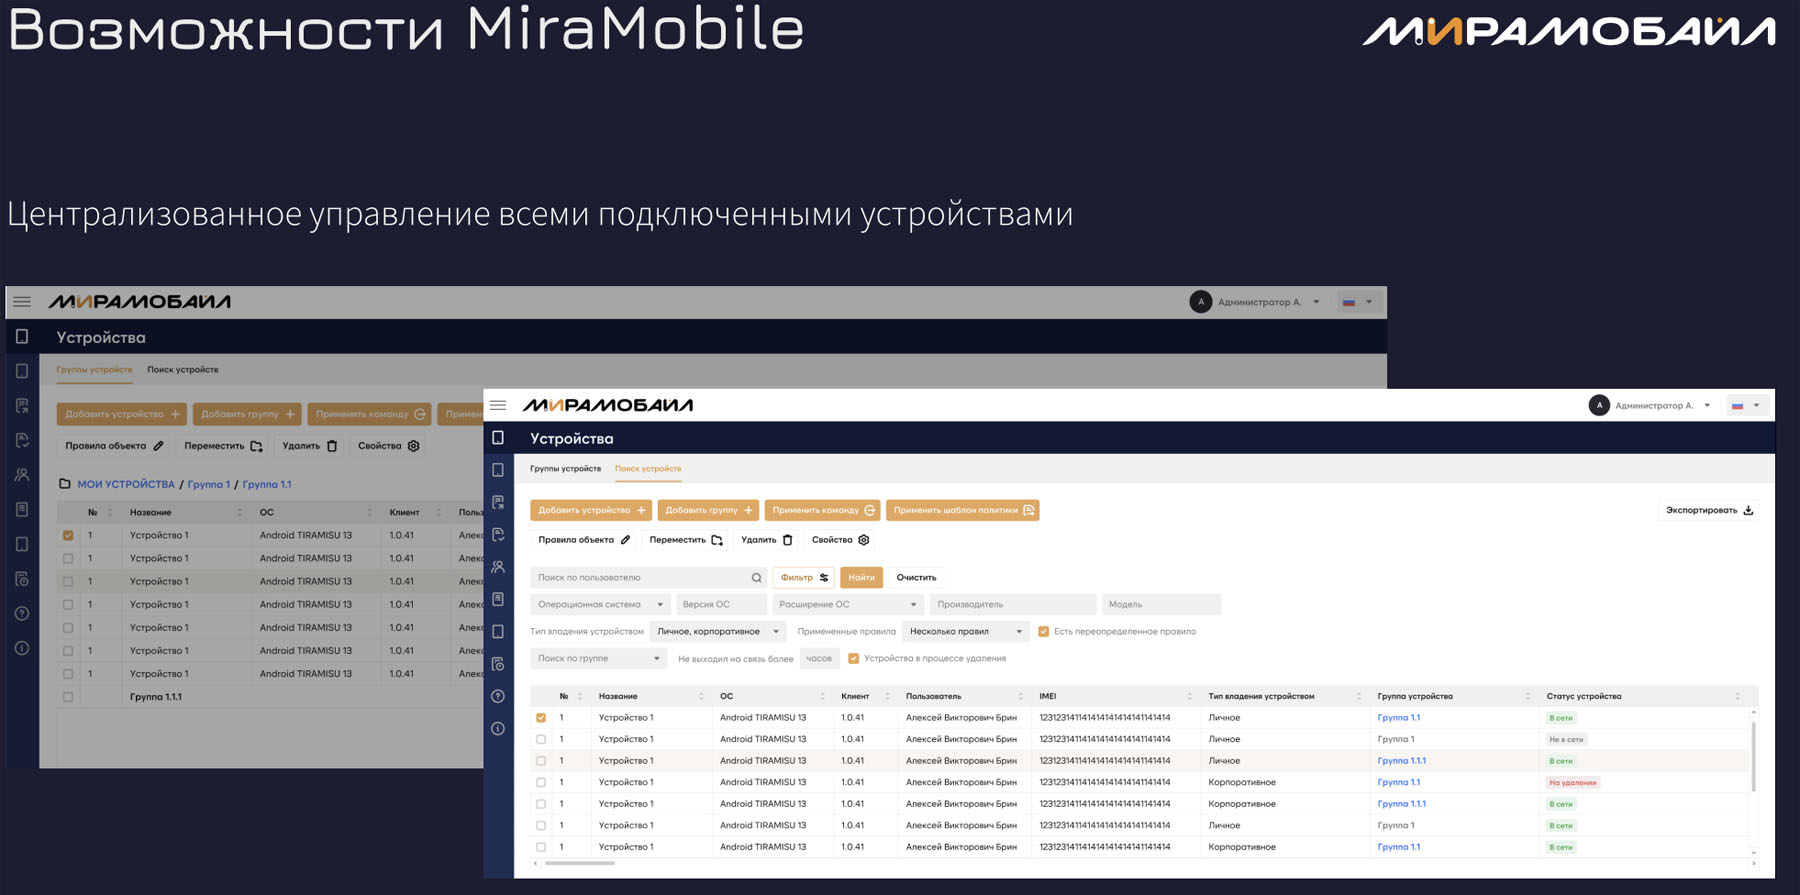Viewport: 1800px width, 895px height.
Task: Click Свойства gear in front window
Action: coord(840,540)
